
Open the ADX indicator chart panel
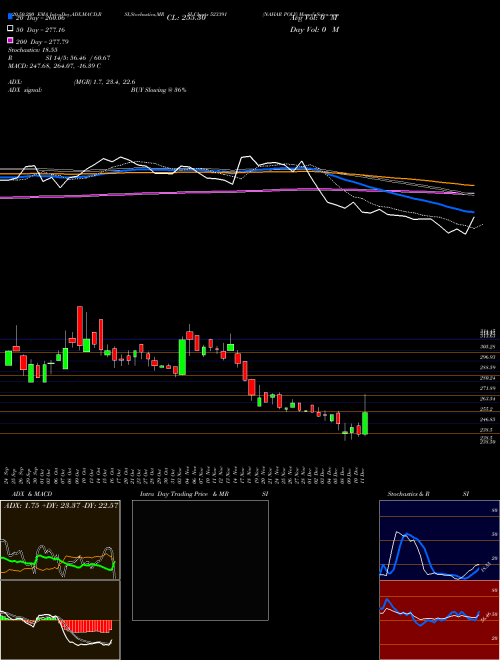point(60,540)
